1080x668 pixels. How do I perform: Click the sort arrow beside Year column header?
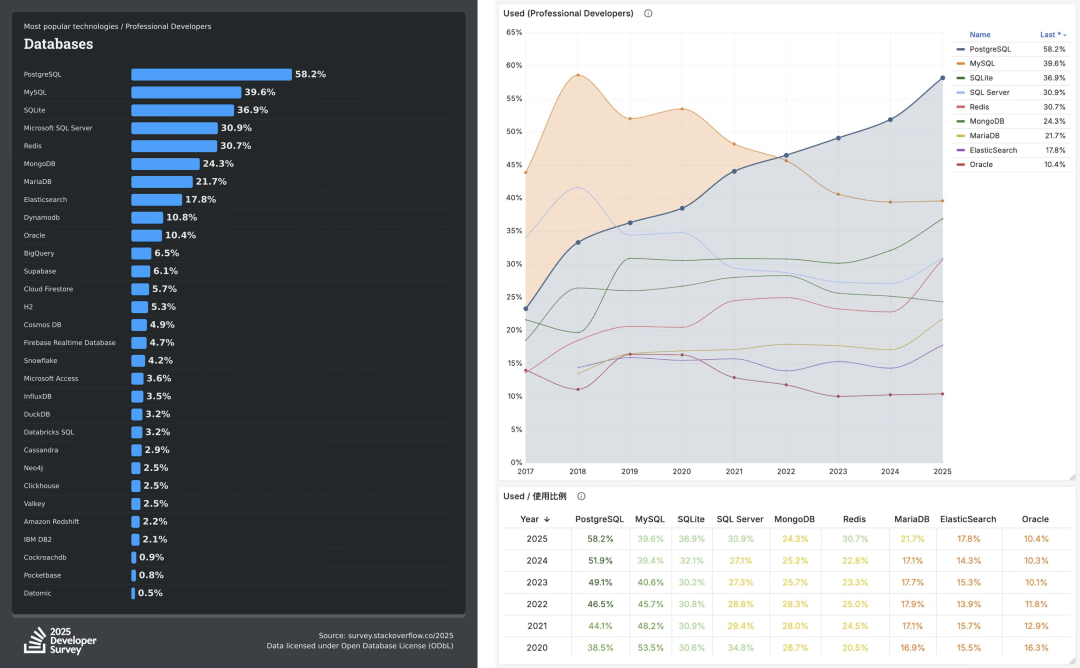(547, 519)
